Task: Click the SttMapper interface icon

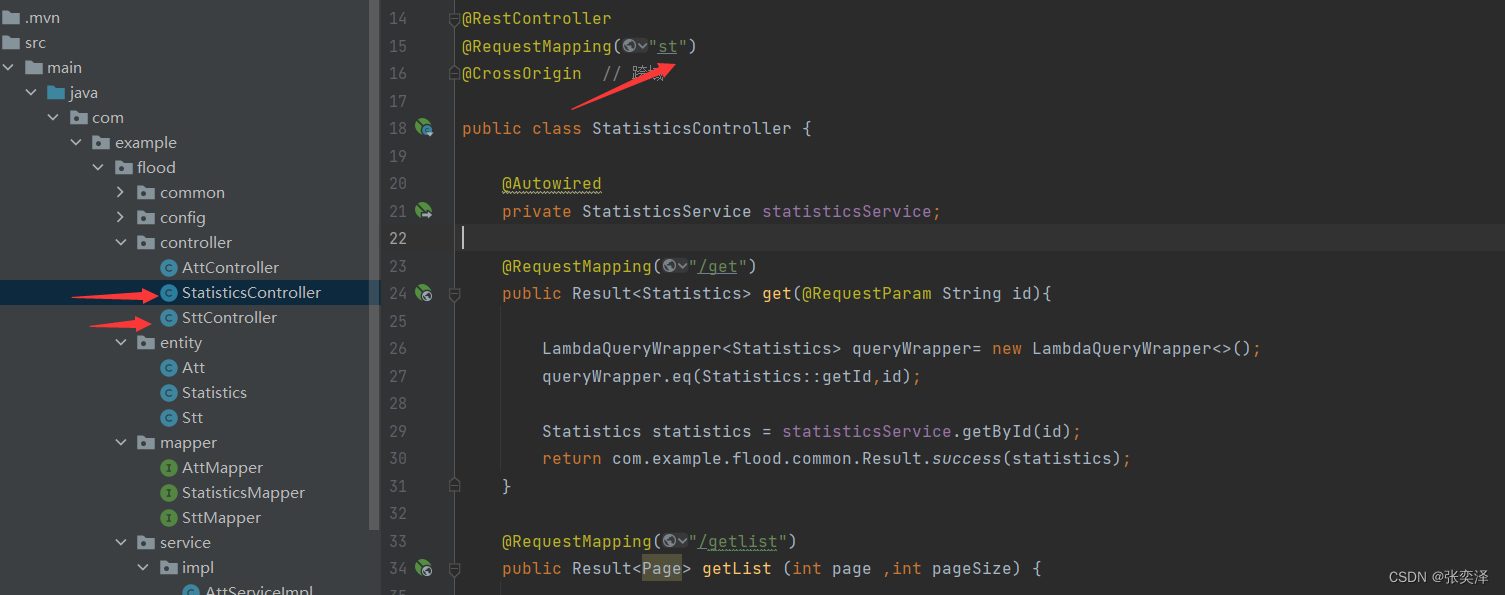Action: [x=168, y=517]
